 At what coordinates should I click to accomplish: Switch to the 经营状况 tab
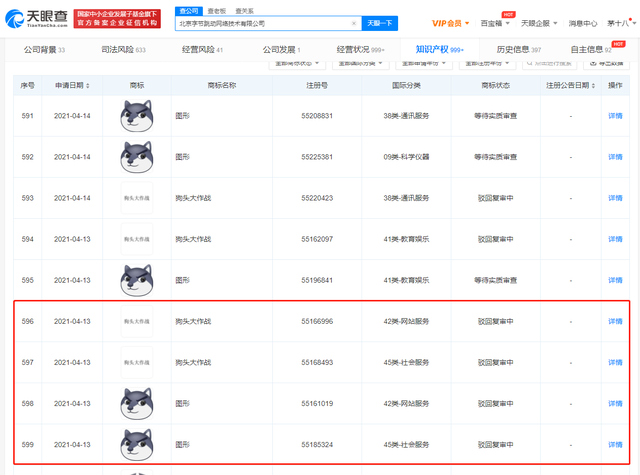360,50
